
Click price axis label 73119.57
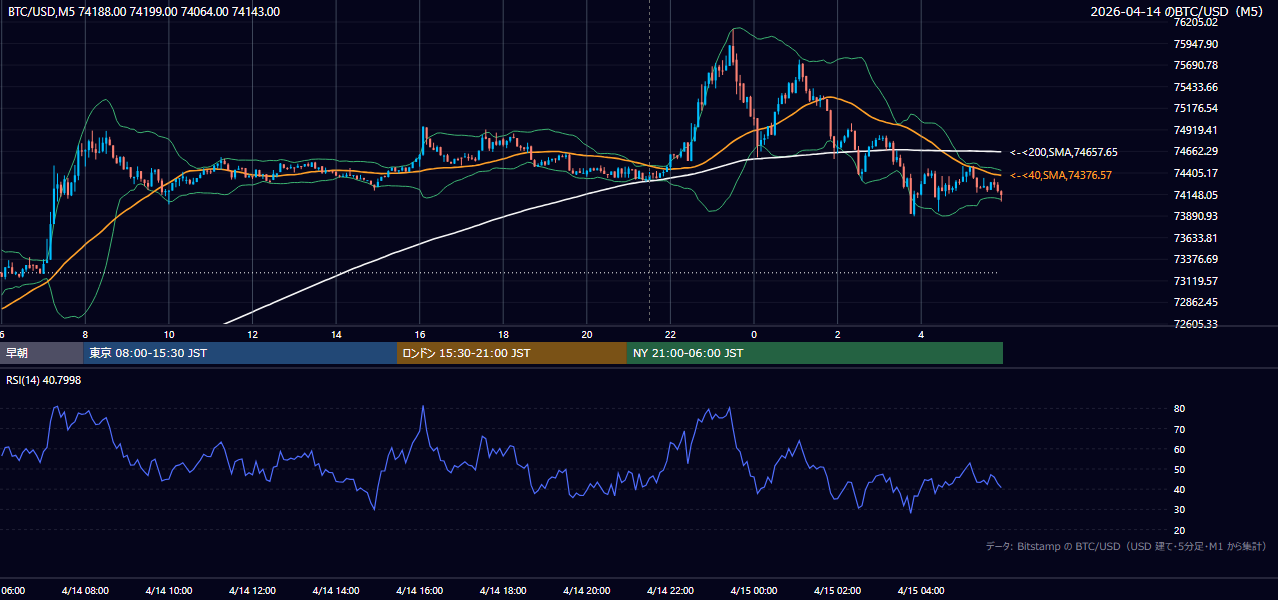pyautogui.click(x=1196, y=281)
